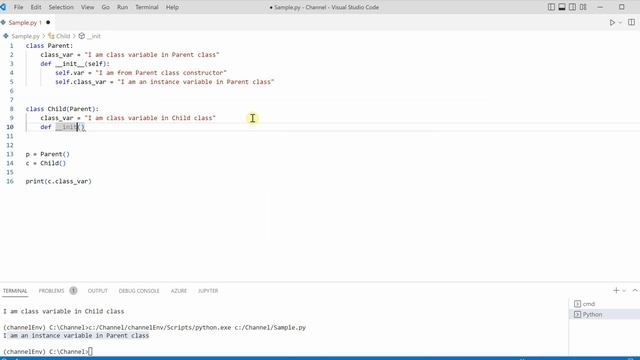The width and height of the screenshot is (640, 360).
Task: Split the editor to the right
Action: pos(631,22)
